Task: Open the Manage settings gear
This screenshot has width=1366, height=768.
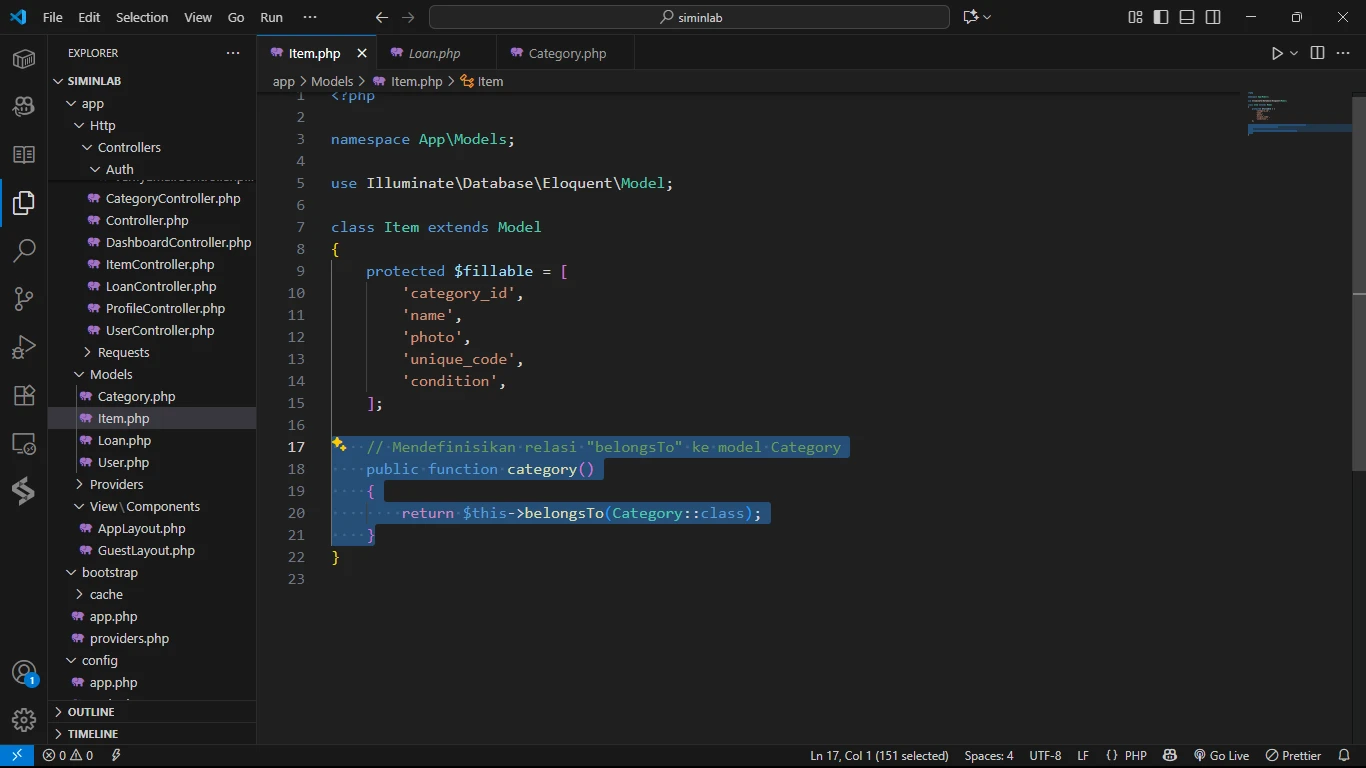Action: click(x=24, y=719)
